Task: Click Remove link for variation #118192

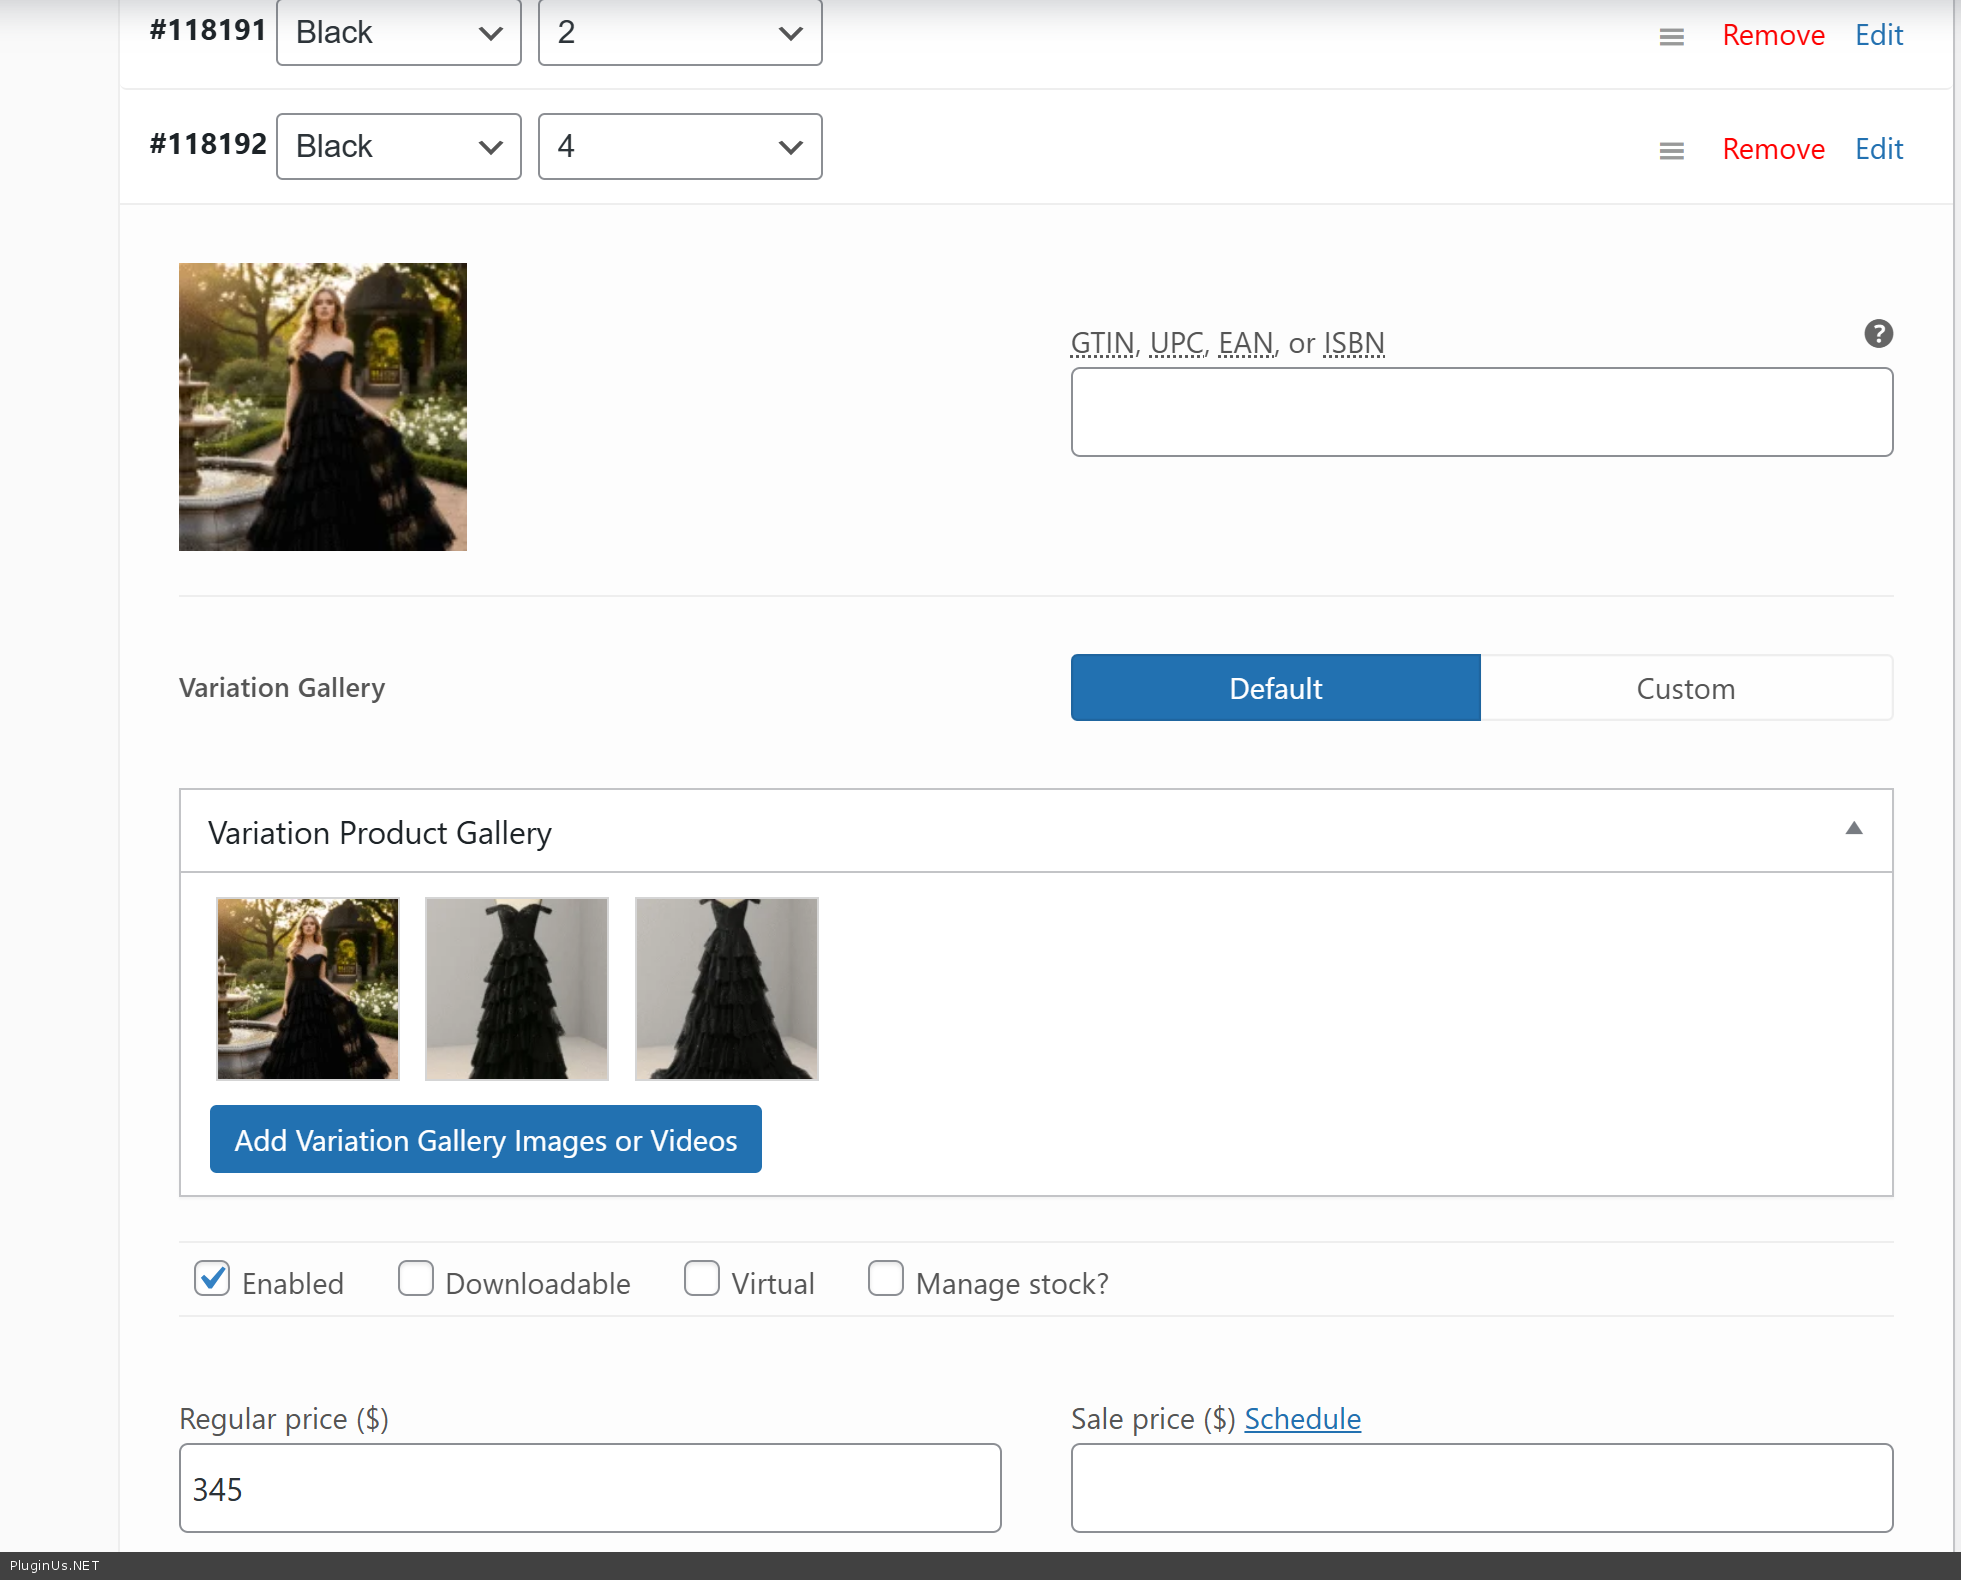Action: pyautogui.click(x=1773, y=149)
